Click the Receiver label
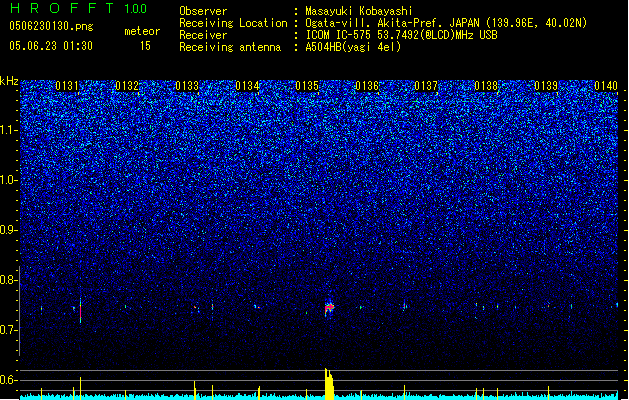 pyautogui.click(x=203, y=35)
